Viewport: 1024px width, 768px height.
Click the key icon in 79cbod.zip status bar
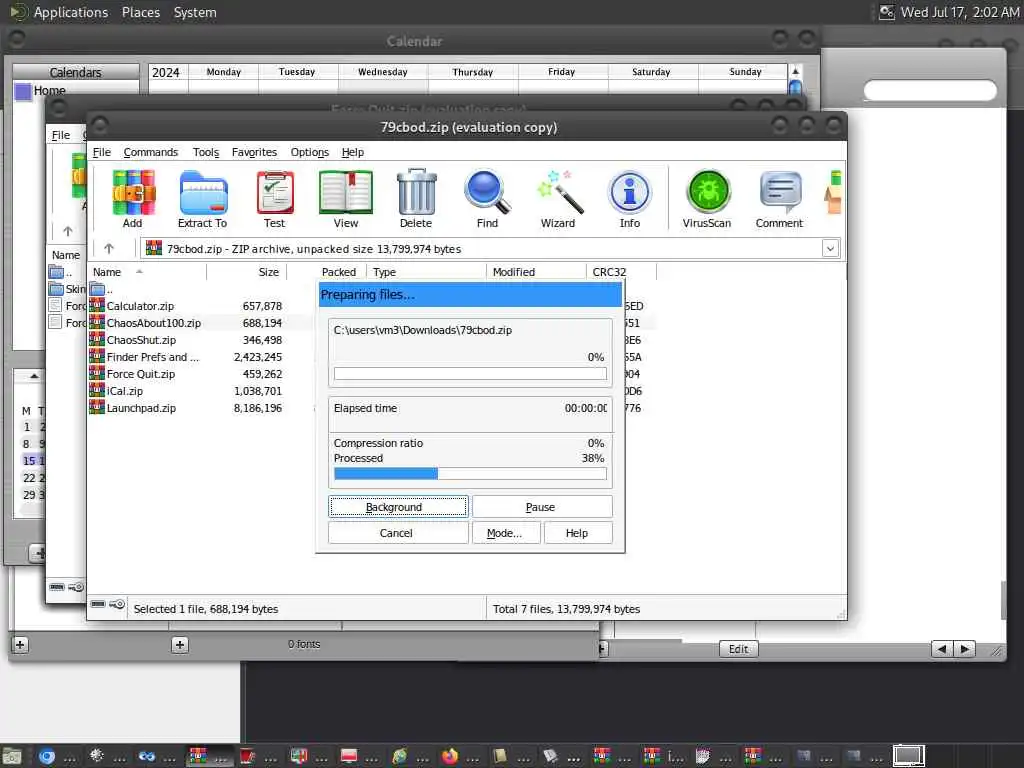coord(118,604)
